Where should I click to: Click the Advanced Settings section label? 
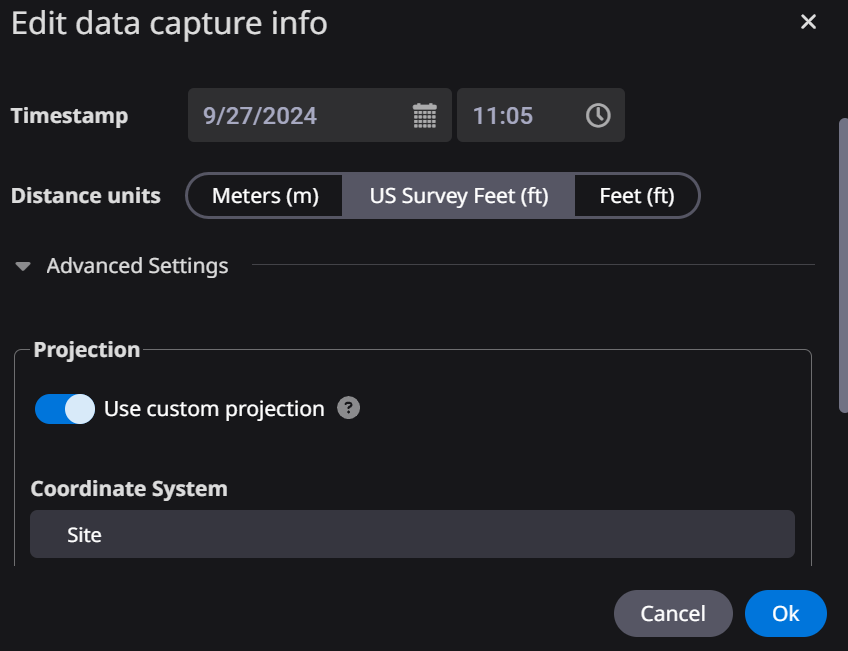137,266
